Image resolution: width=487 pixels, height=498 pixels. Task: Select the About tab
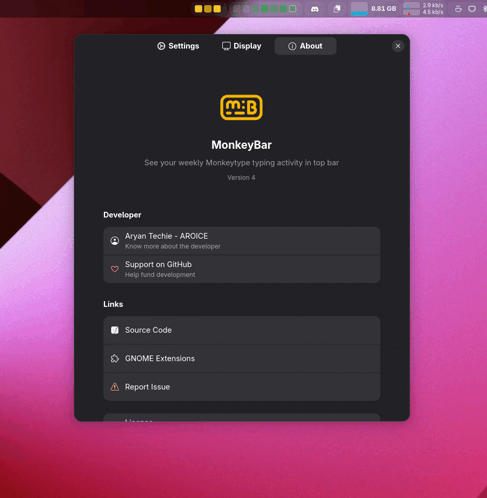pyautogui.click(x=305, y=46)
